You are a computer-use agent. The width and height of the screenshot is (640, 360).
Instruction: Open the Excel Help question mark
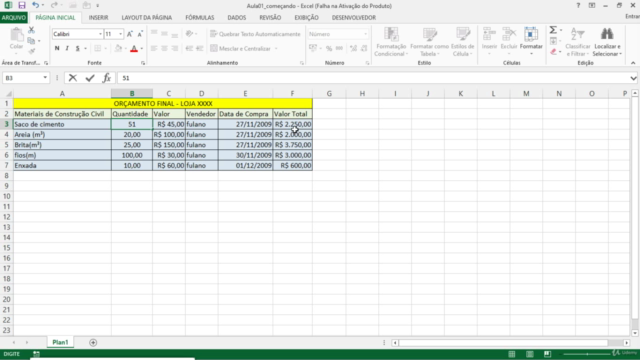pos(578,5)
